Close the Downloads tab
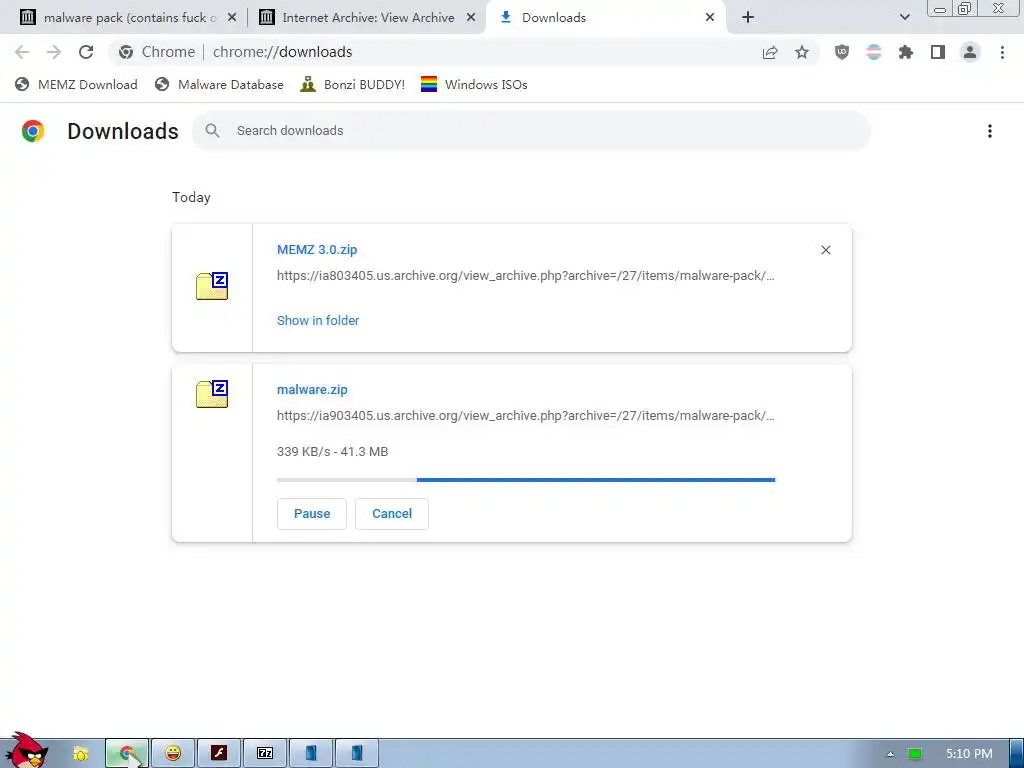Image resolution: width=1024 pixels, height=768 pixels. click(710, 18)
